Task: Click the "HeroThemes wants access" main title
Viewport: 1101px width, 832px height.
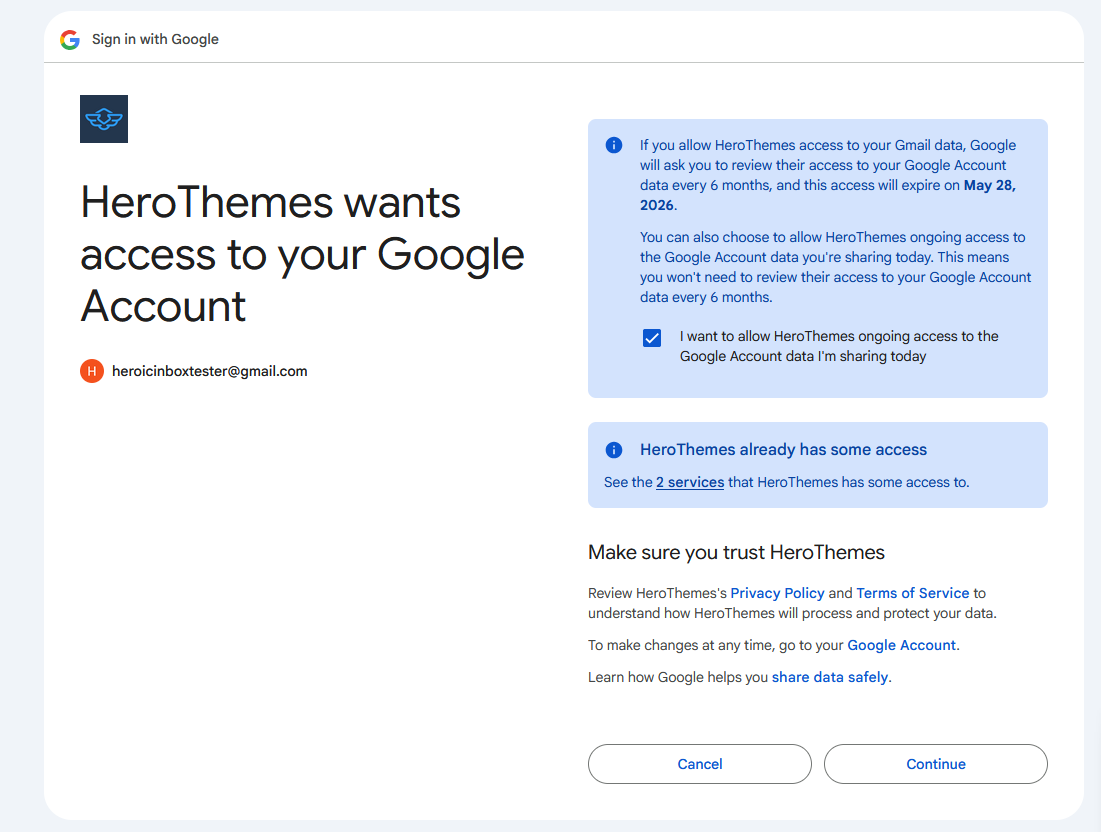Action: click(x=302, y=254)
